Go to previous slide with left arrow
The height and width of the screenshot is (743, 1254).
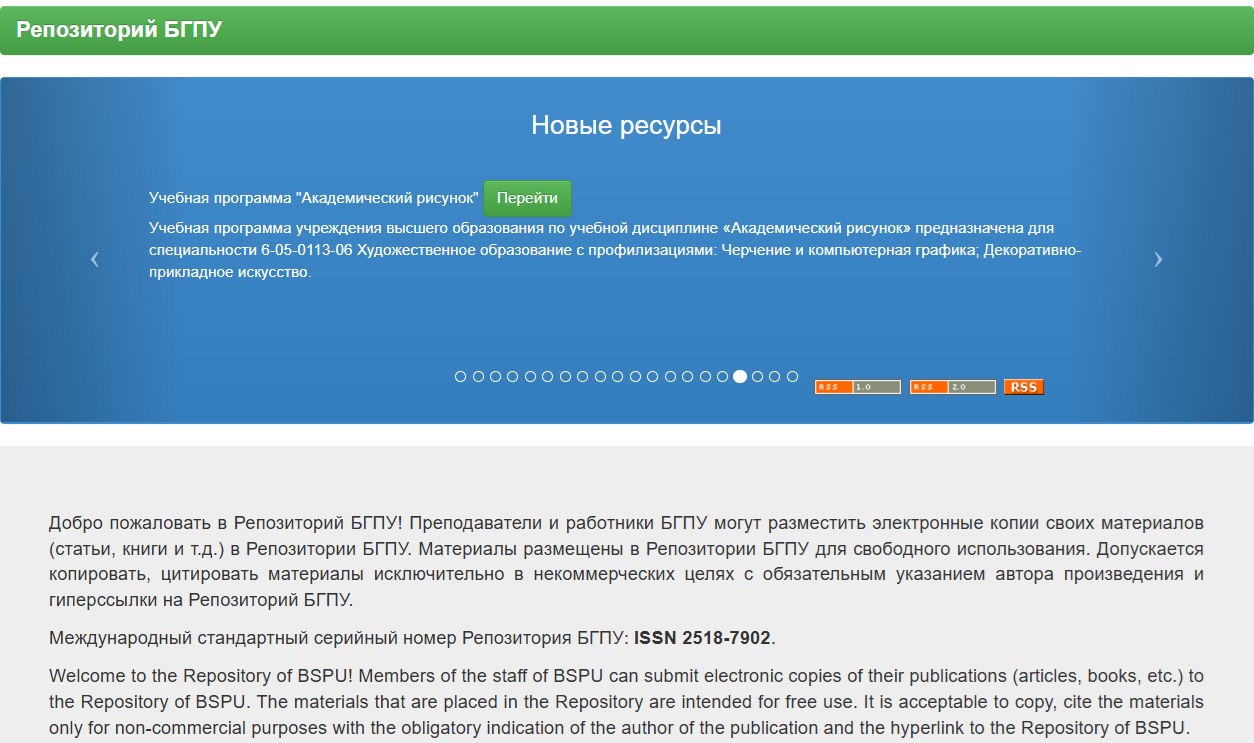95,259
